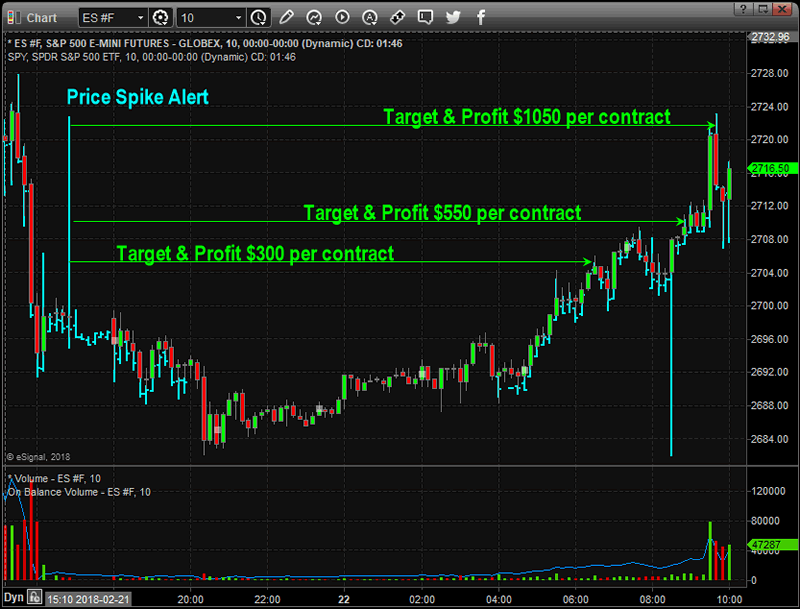Click the 20:00 time axis label
The width and height of the screenshot is (800, 609).
190,599
